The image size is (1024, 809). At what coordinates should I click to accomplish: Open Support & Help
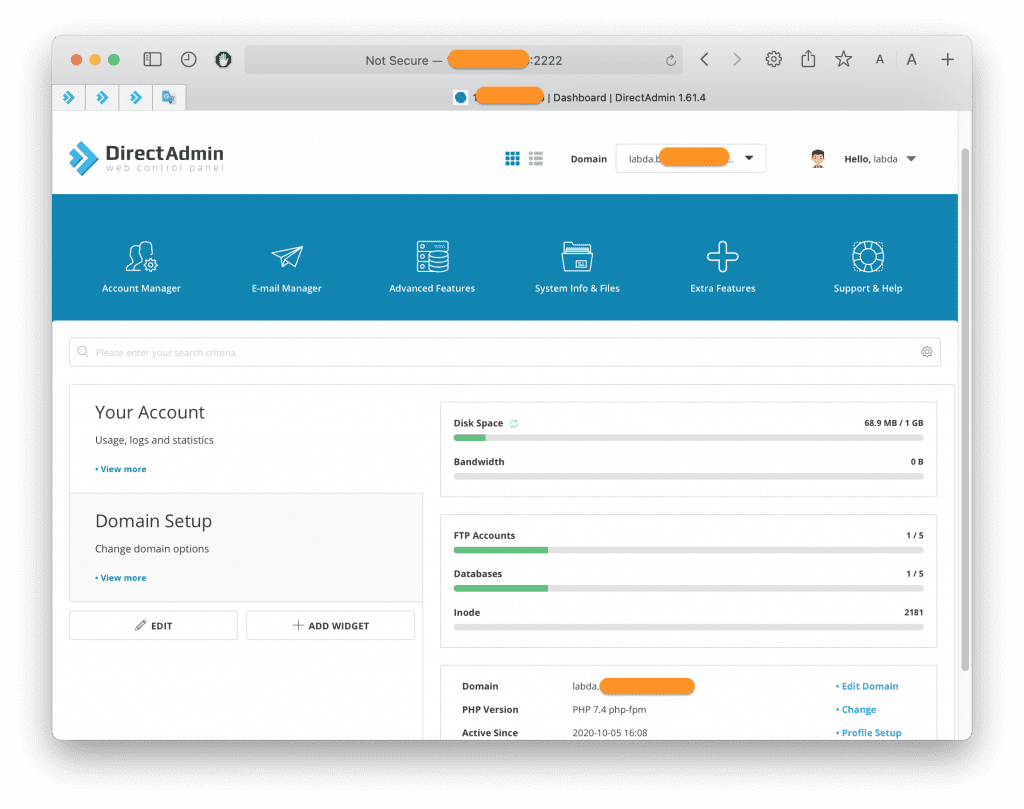point(867,264)
